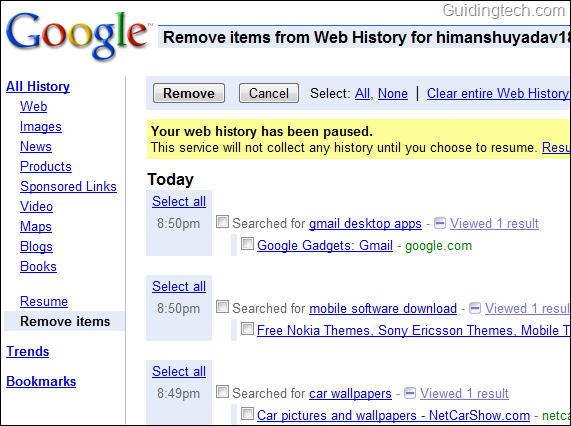Image resolution: width=571 pixels, height=426 pixels.
Task: Click Select all for first 8:50pm entry
Action: [179, 201]
